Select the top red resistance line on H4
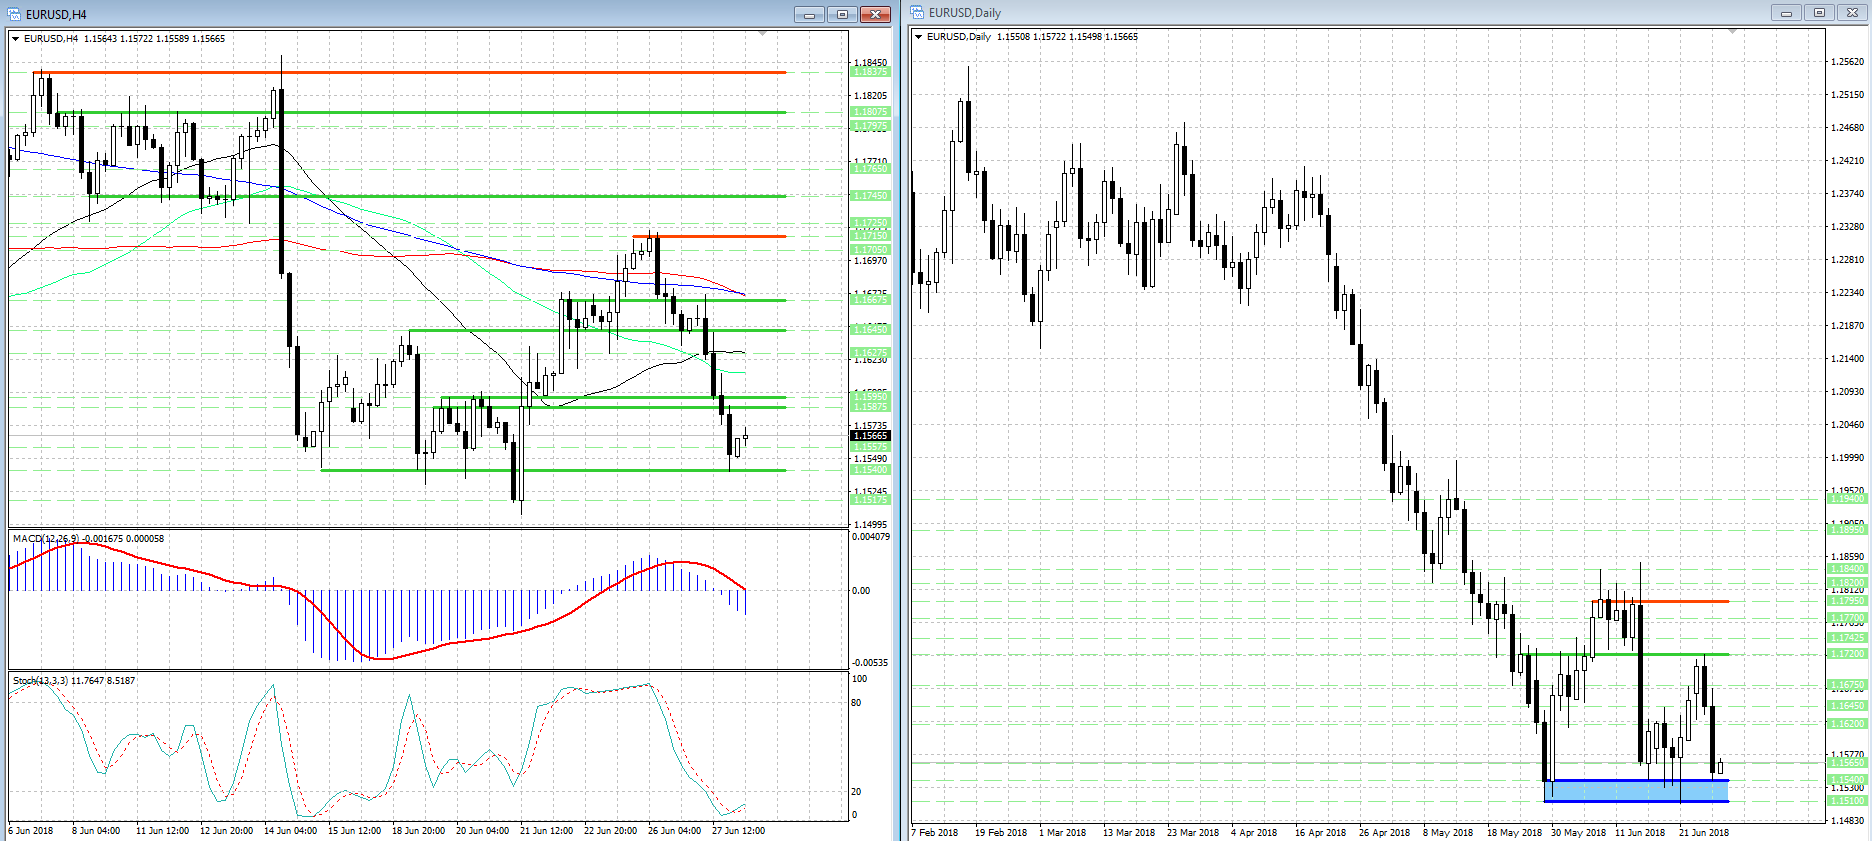Image resolution: width=1872 pixels, height=841 pixels. point(400,72)
